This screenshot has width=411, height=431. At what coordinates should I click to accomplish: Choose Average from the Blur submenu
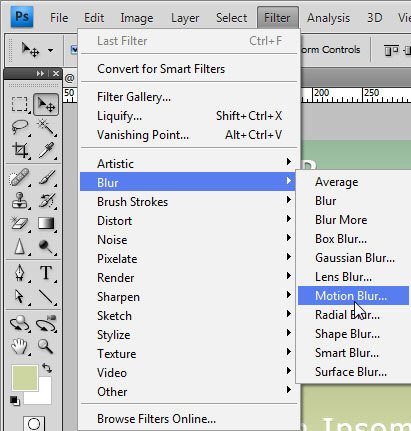click(354, 182)
